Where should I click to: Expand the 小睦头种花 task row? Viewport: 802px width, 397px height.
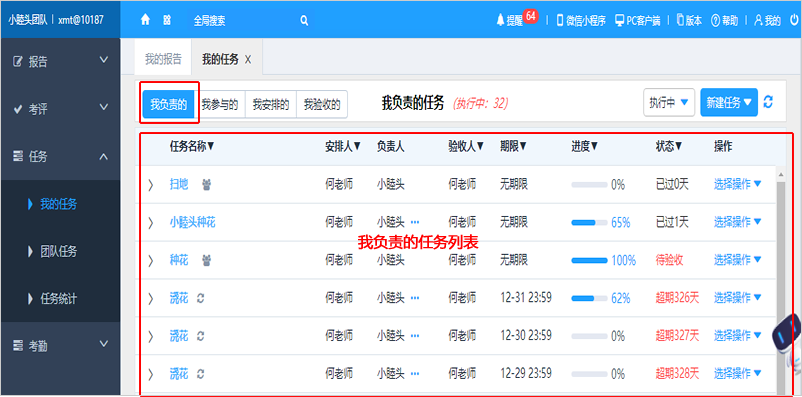pyautogui.click(x=150, y=223)
